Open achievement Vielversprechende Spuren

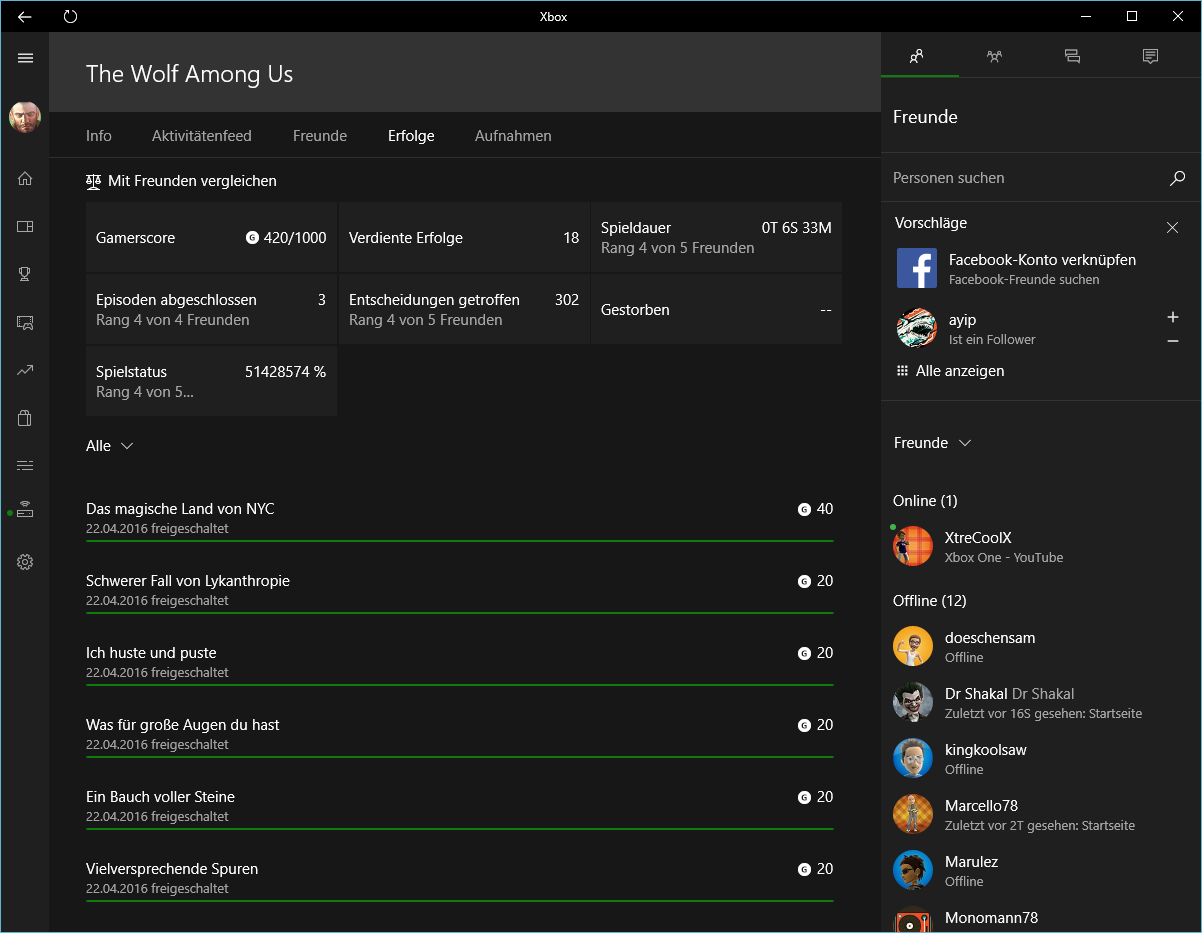(460, 878)
